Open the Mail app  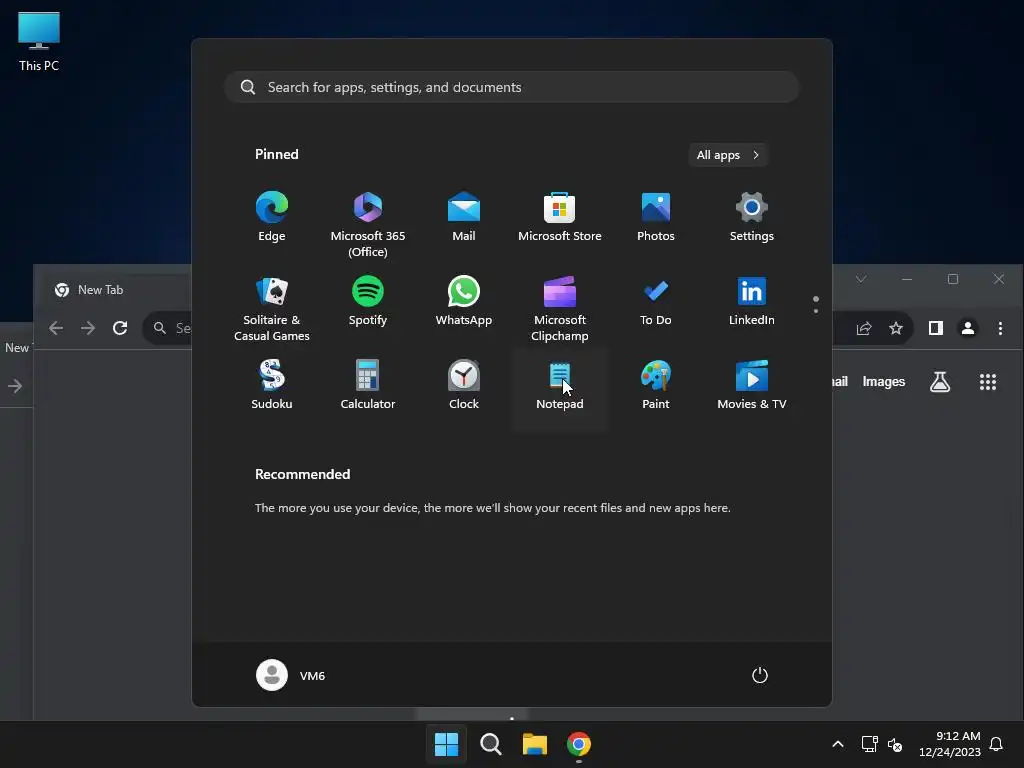(x=464, y=217)
